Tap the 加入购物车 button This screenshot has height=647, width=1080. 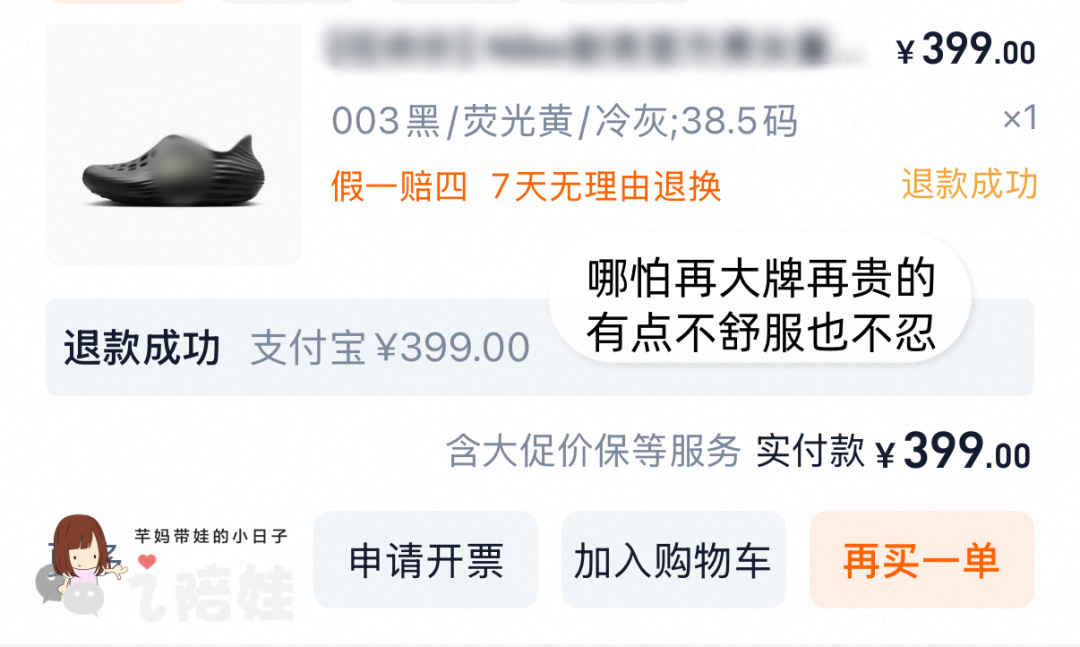click(x=673, y=559)
